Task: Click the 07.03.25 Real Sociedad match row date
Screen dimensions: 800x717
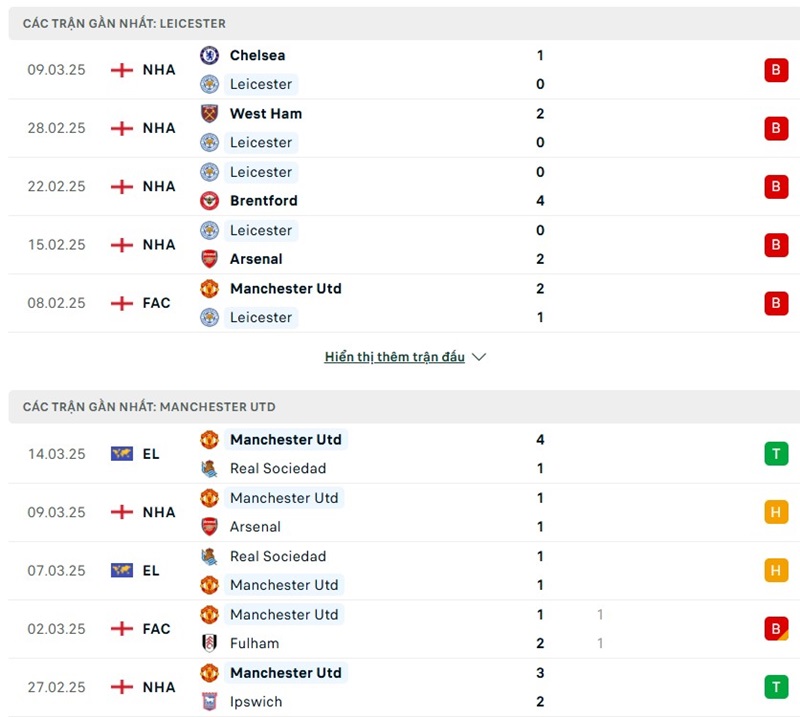Action: pyautogui.click(x=57, y=570)
